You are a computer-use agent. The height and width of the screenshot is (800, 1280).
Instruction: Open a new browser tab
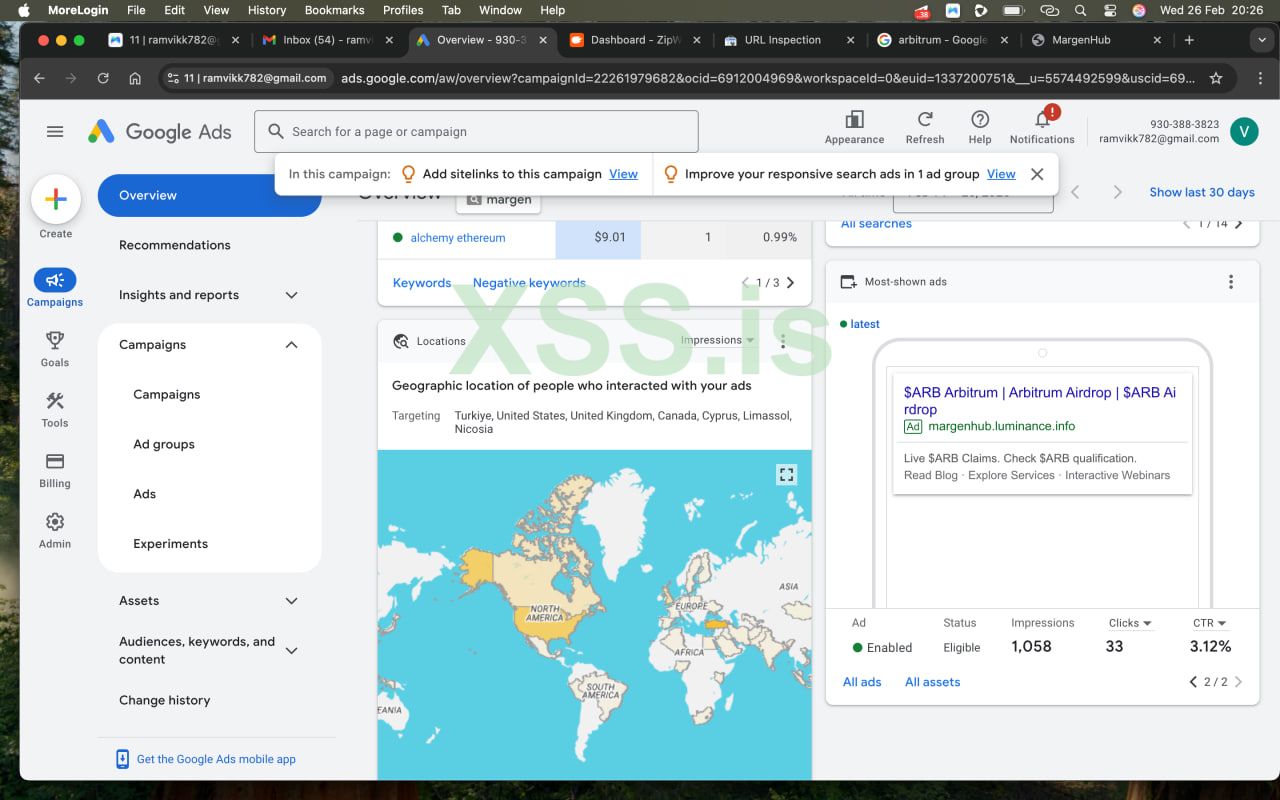1189,40
